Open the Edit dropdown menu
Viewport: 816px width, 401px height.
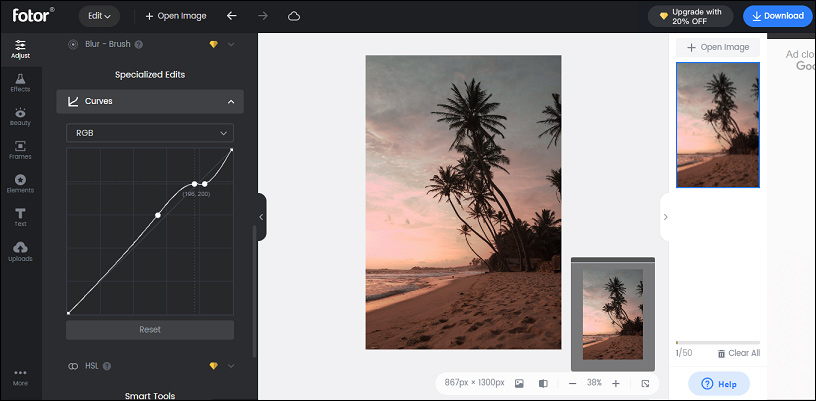[99, 16]
